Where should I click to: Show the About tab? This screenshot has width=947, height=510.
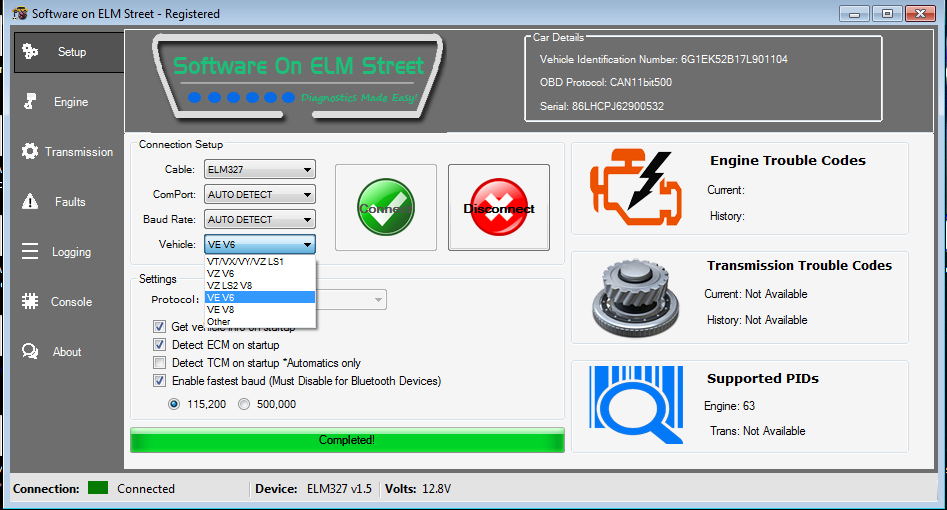click(x=69, y=352)
